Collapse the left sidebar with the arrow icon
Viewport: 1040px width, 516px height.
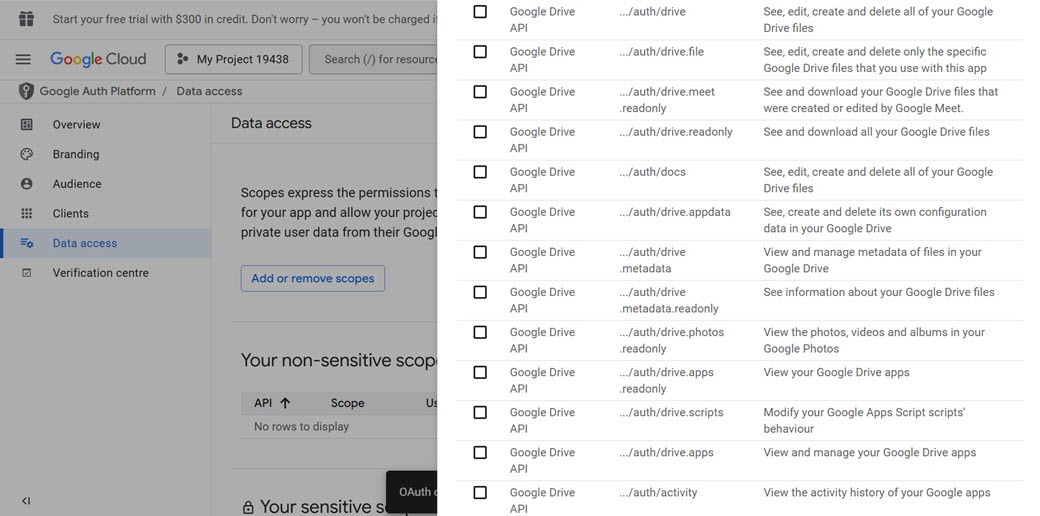point(26,501)
